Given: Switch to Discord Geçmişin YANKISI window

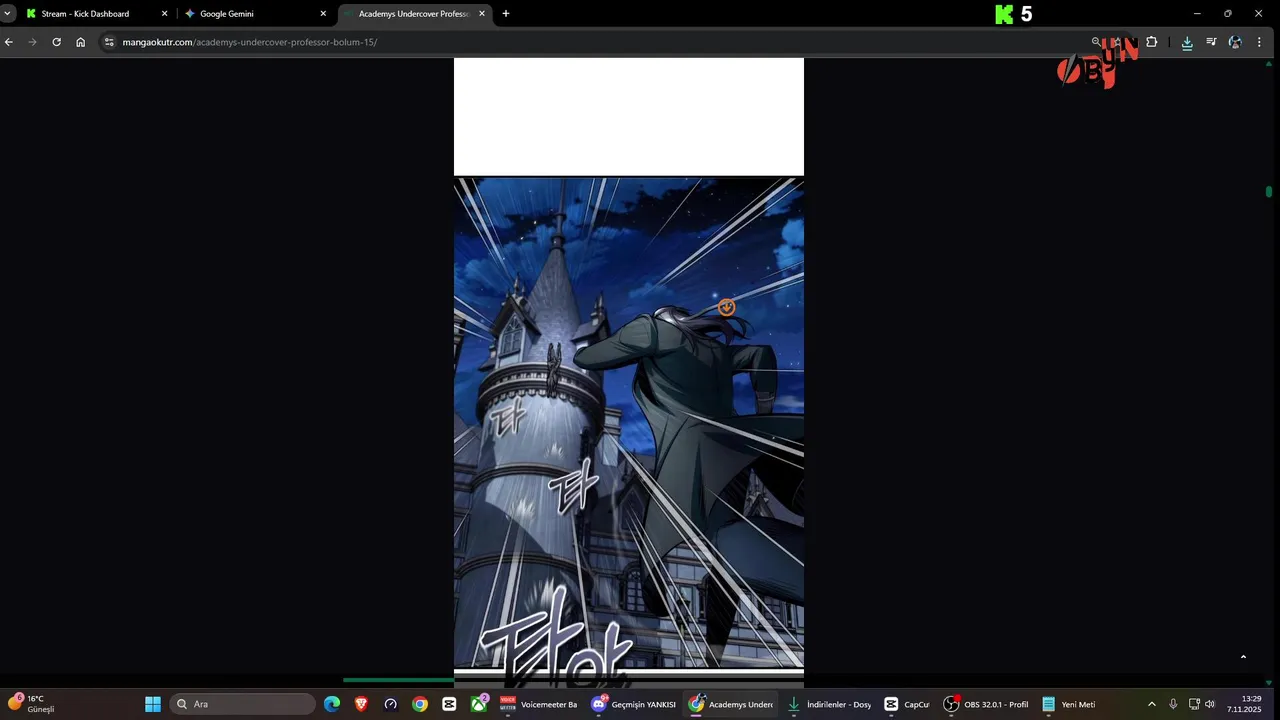Looking at the screenshot, I should (634, 704).
